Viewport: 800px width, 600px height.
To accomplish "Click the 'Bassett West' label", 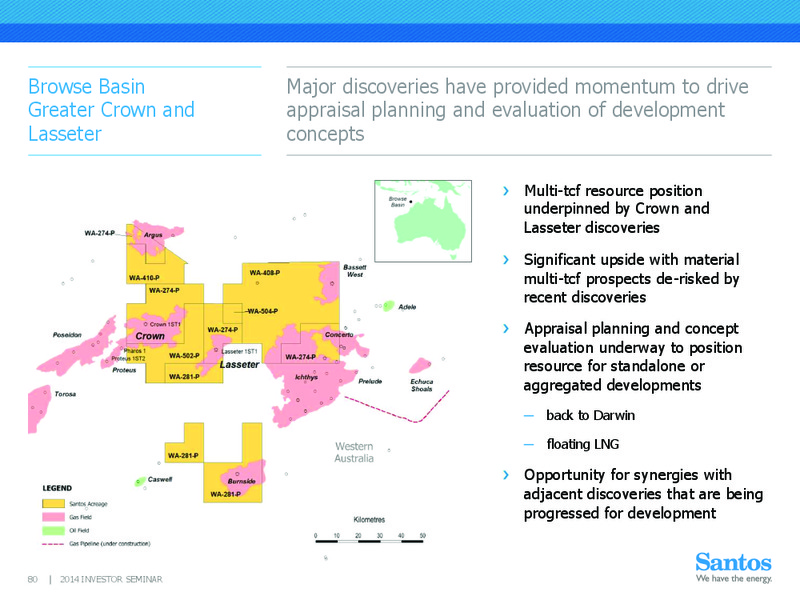I will coord(355,271).
